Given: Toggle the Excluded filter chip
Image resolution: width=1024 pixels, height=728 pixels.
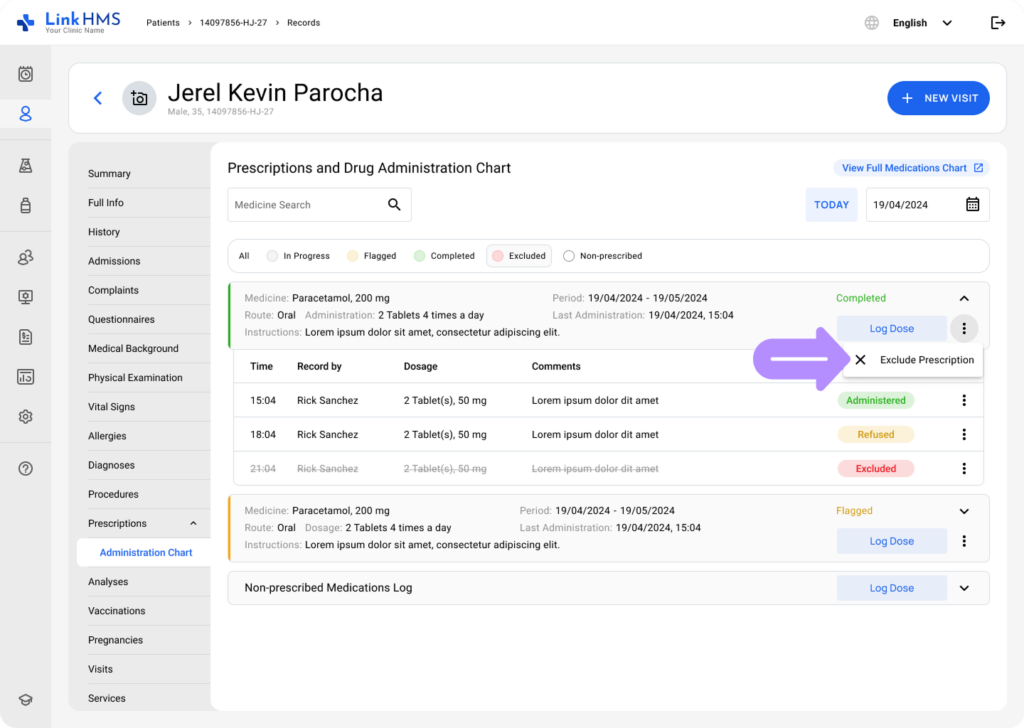Looking at the screenshot, I should (518, 256).
